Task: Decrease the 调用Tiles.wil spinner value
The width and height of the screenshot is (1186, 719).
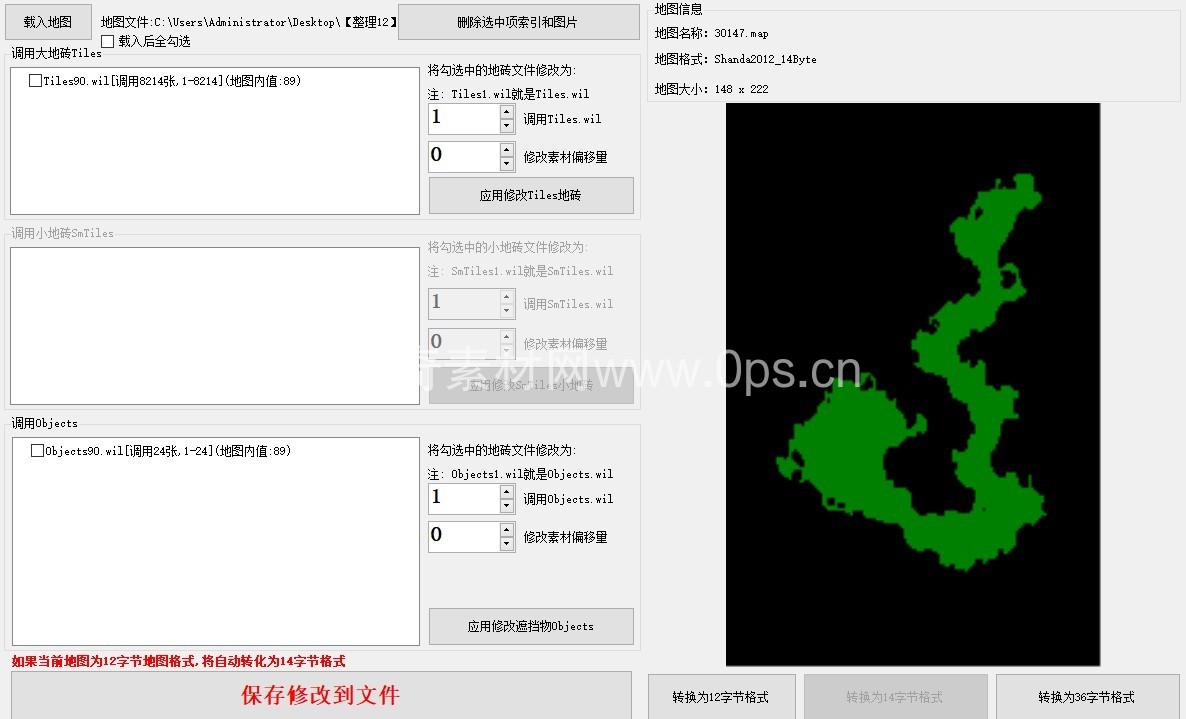Action: pos(507,126)
